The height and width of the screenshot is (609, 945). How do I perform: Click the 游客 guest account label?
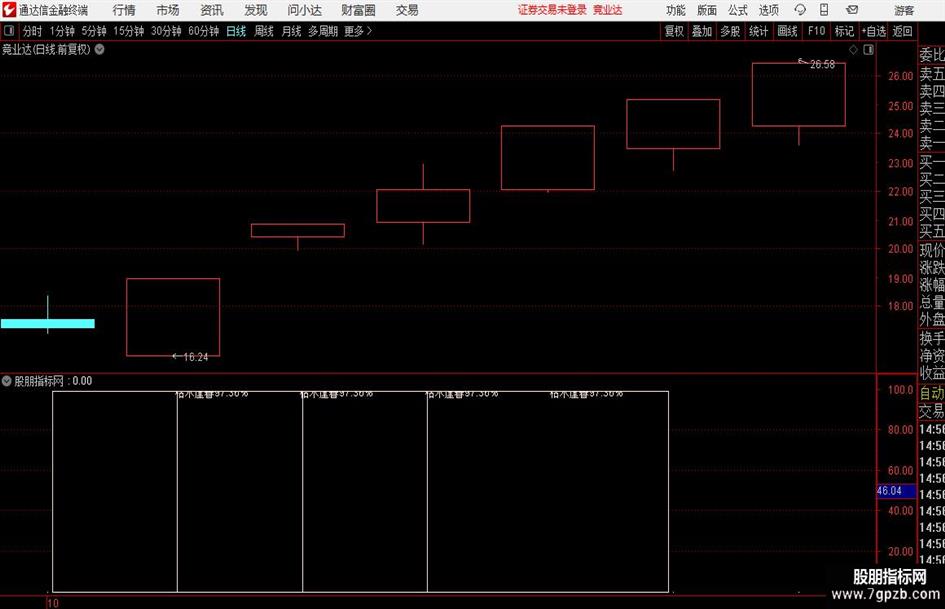click(x=904, y=10)
